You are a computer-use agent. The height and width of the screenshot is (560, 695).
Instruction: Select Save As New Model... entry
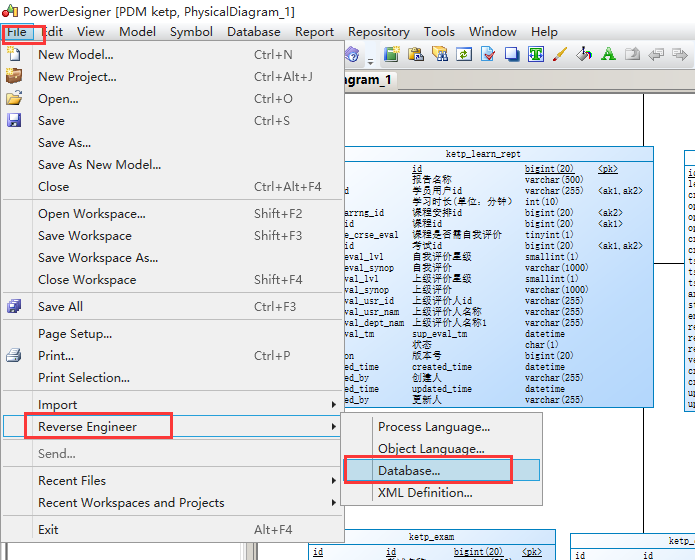173,164
